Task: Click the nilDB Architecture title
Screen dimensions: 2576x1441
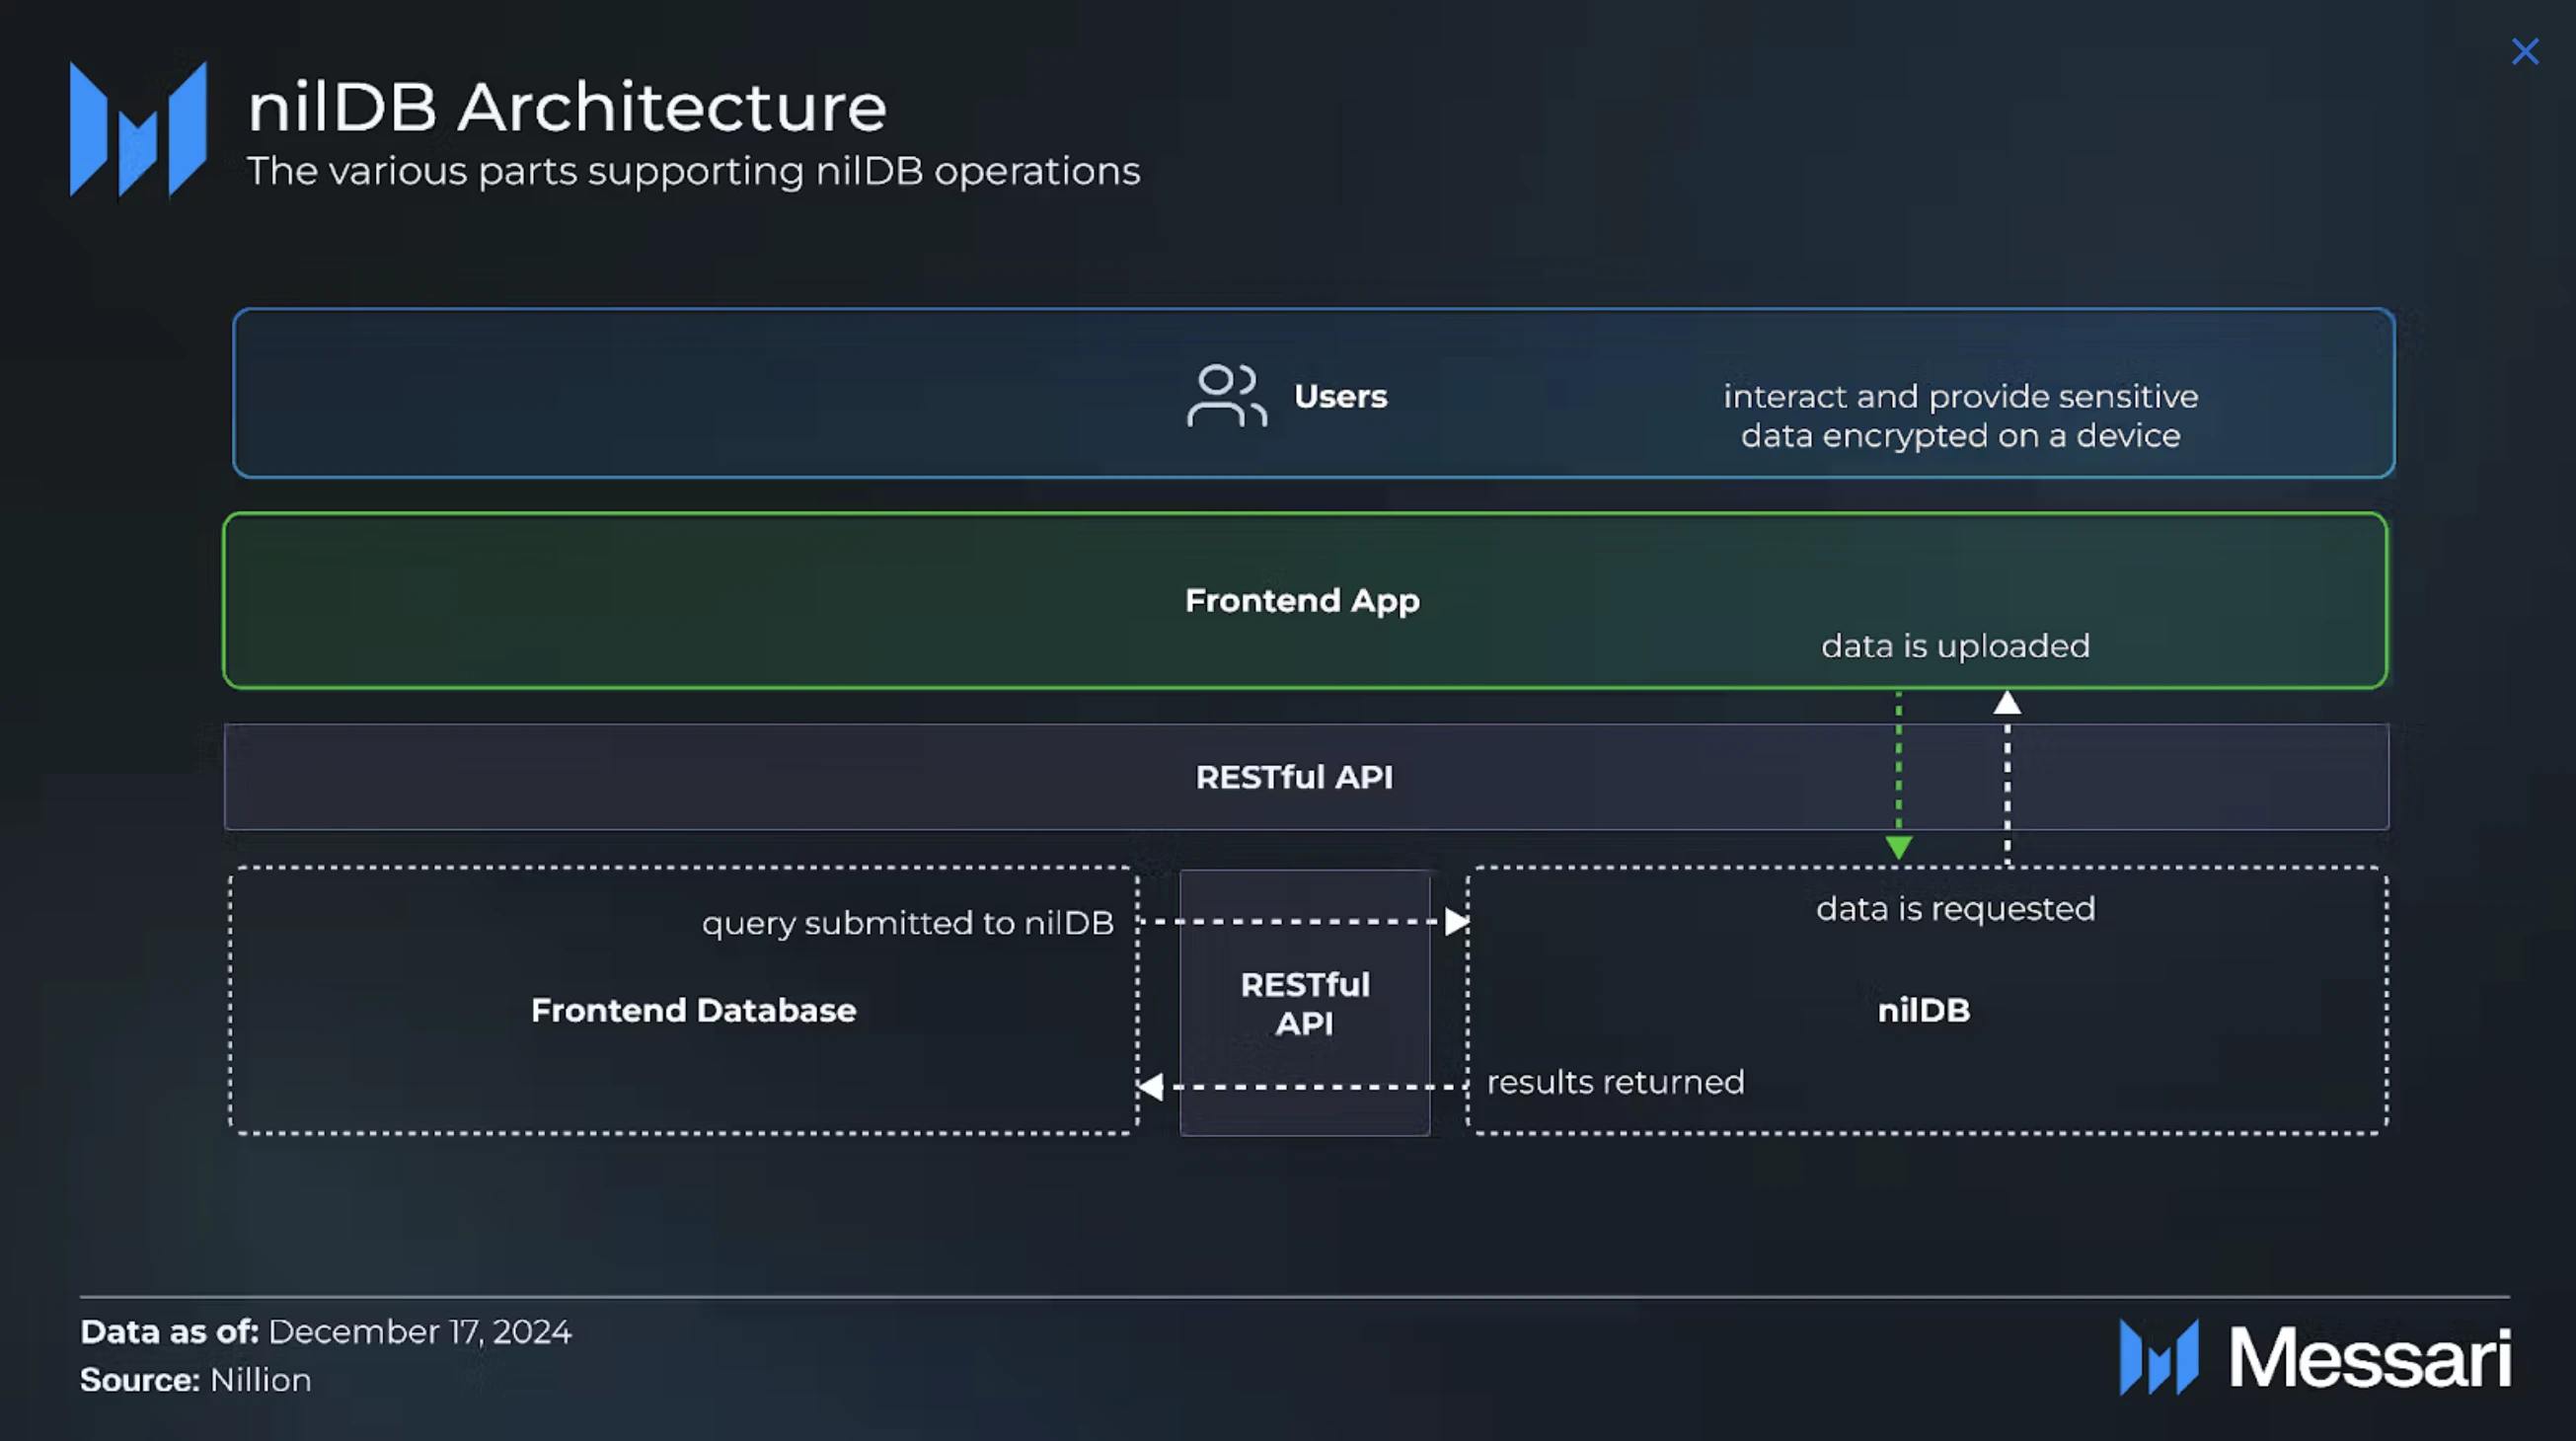Action: [x=567, y=107]
